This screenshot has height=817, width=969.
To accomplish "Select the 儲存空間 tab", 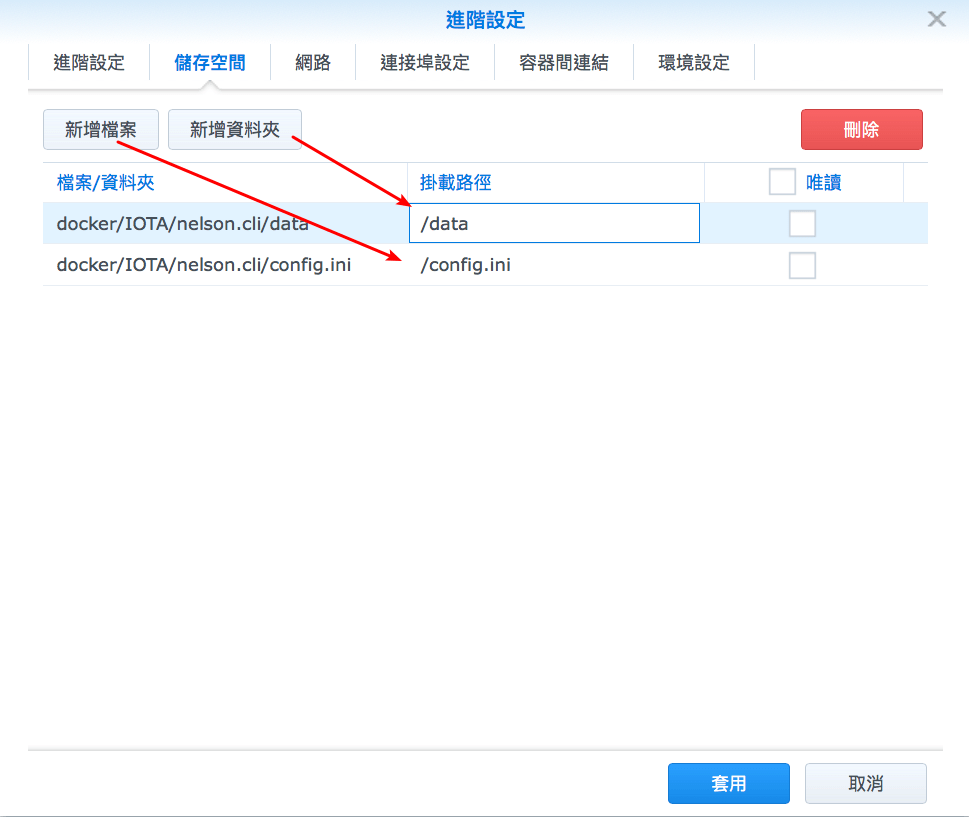I will (210, 62).
